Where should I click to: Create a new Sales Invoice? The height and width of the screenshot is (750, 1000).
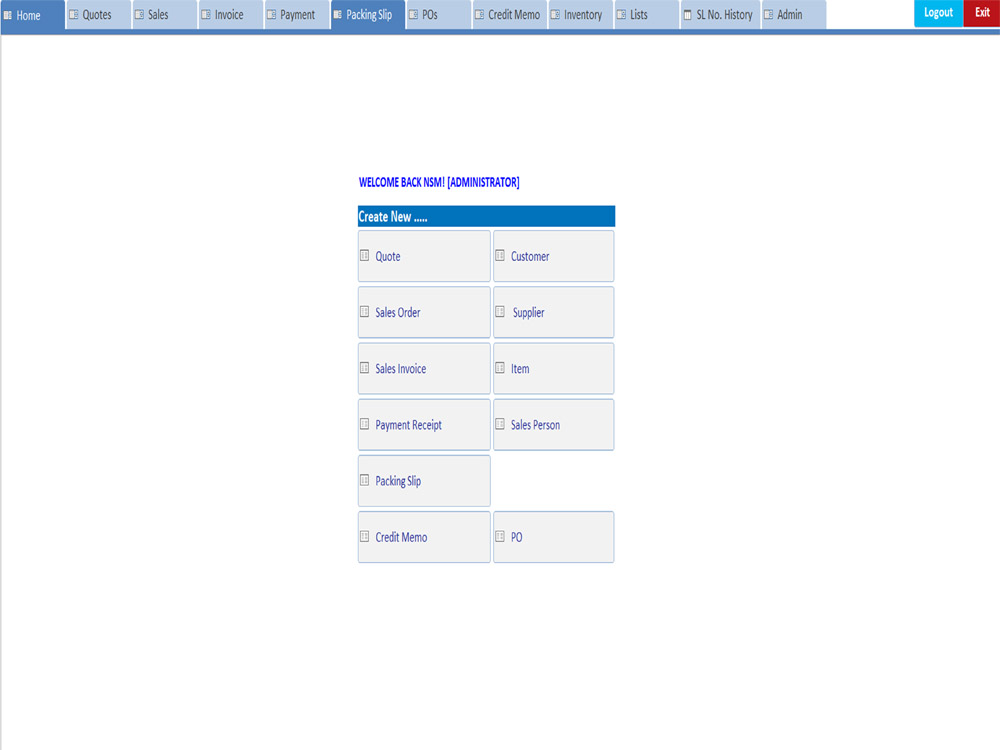pos(424,368)
